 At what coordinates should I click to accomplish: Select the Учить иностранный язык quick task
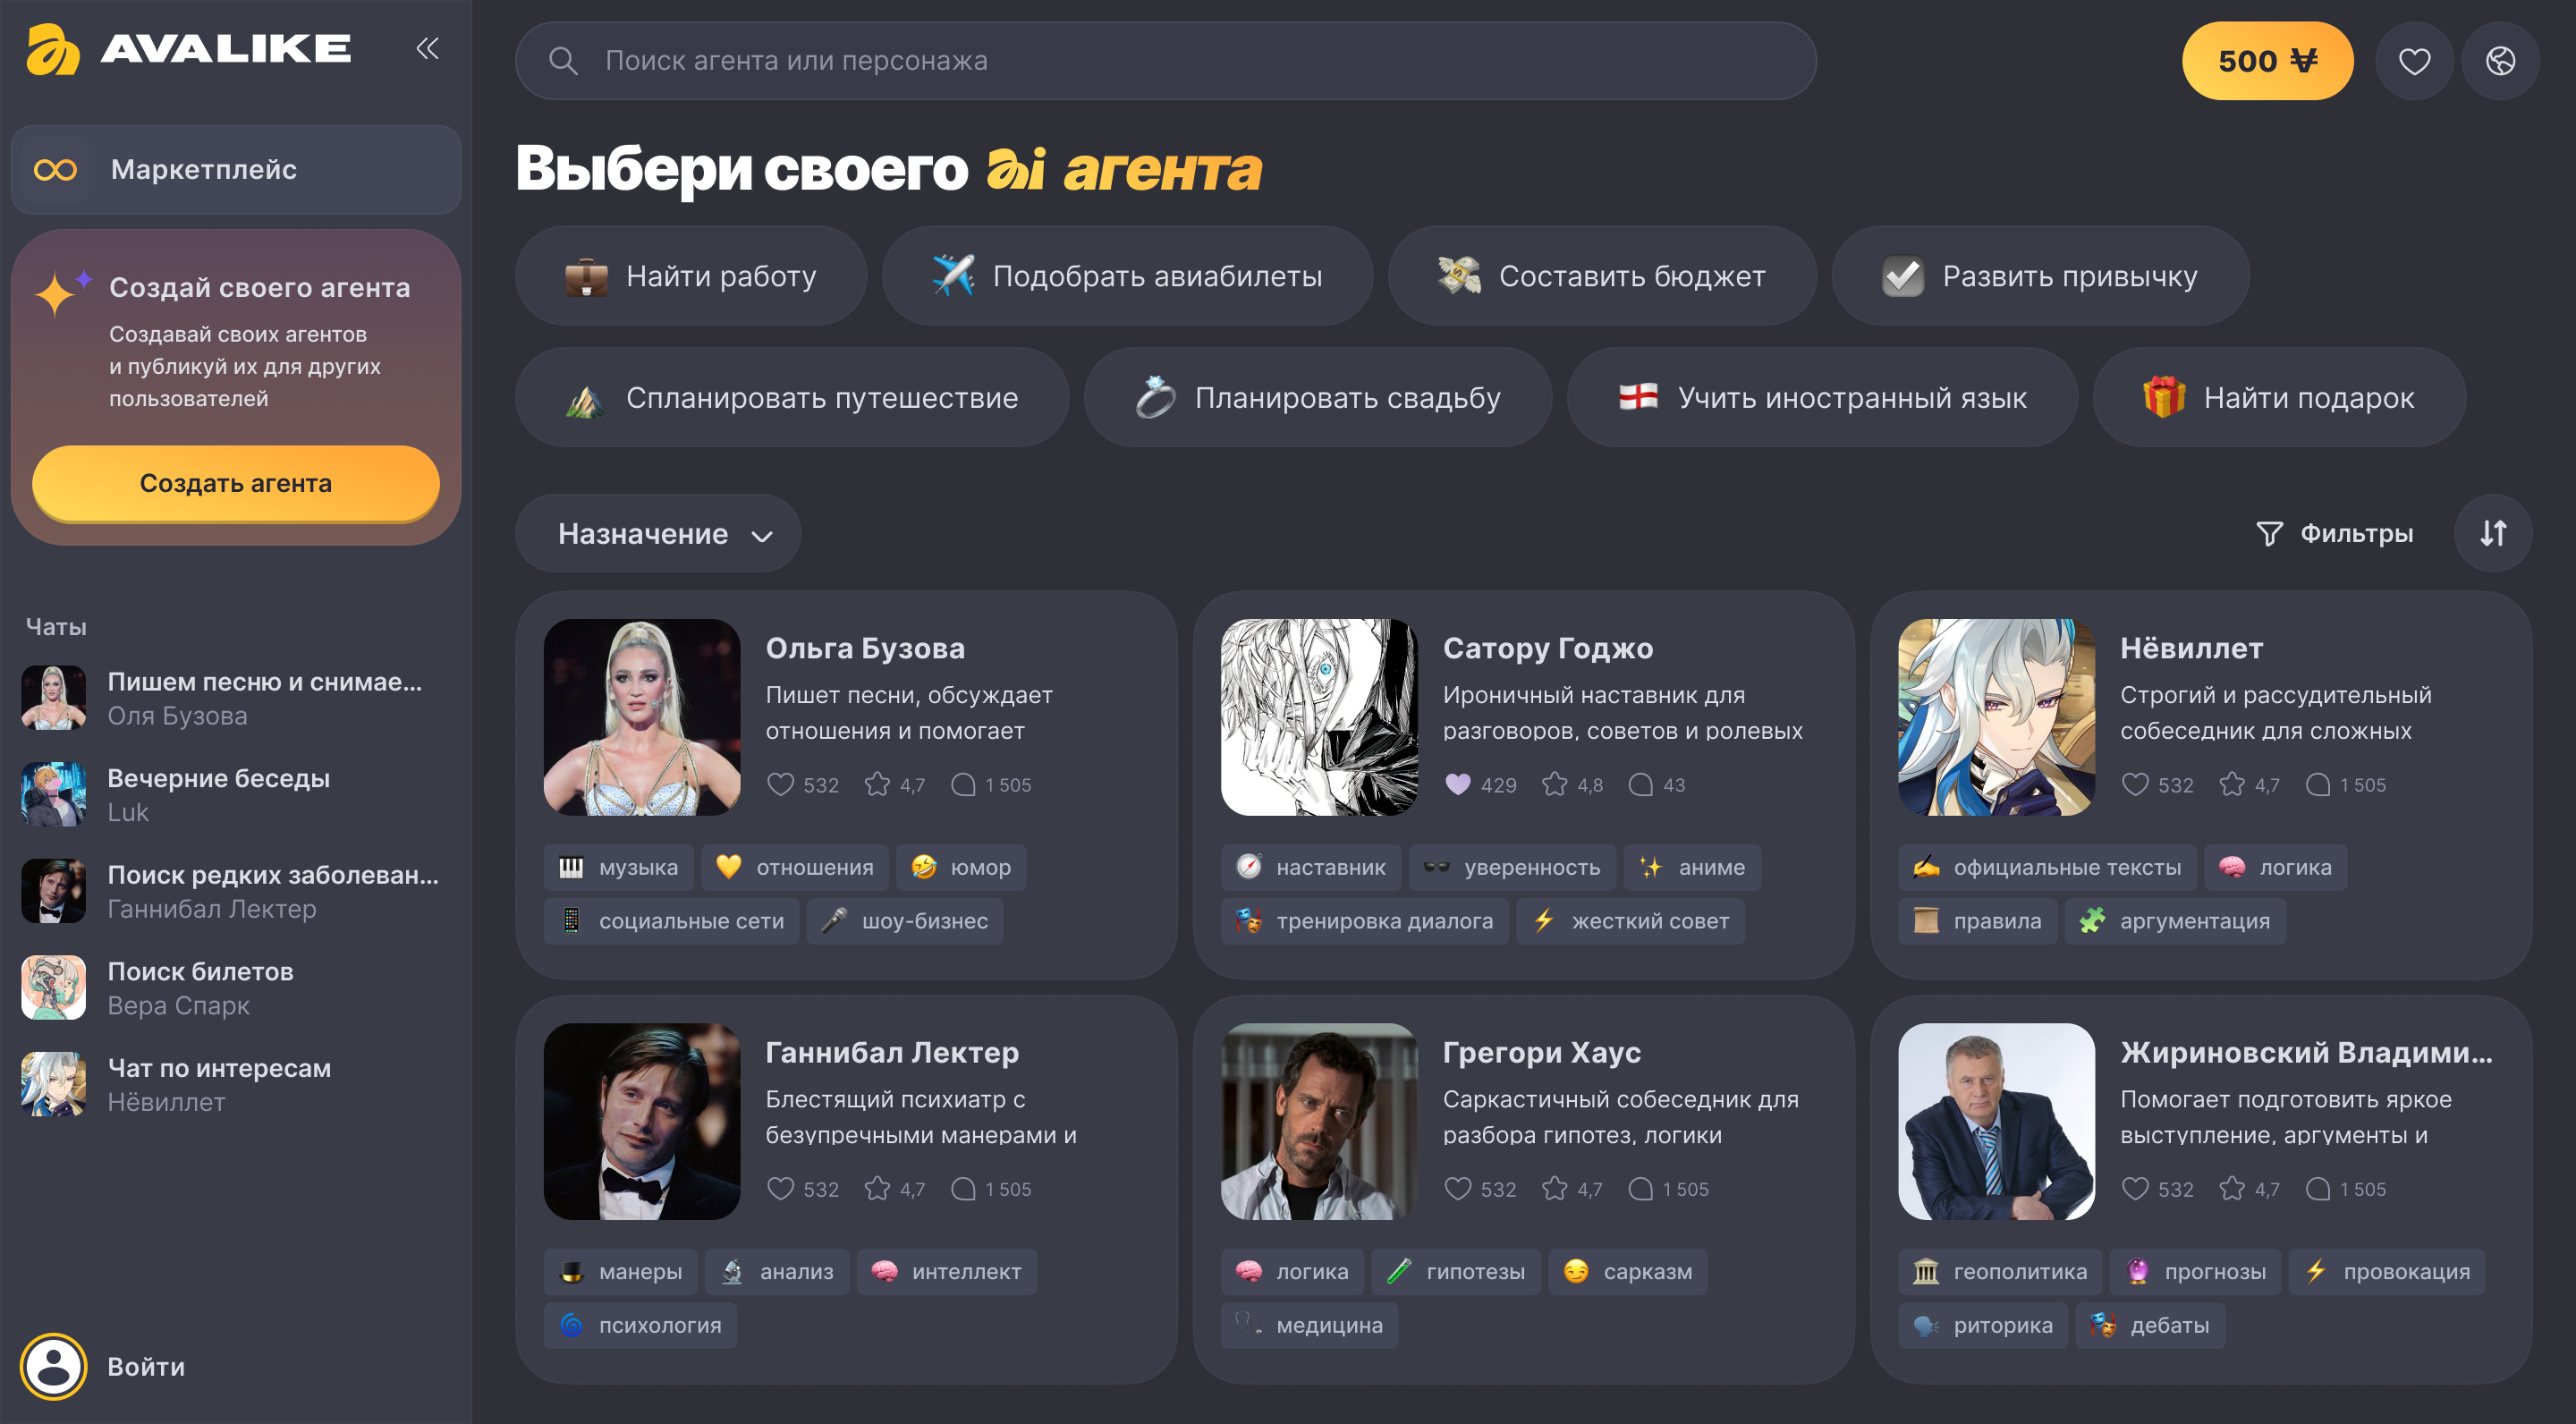pos(1822,398)
